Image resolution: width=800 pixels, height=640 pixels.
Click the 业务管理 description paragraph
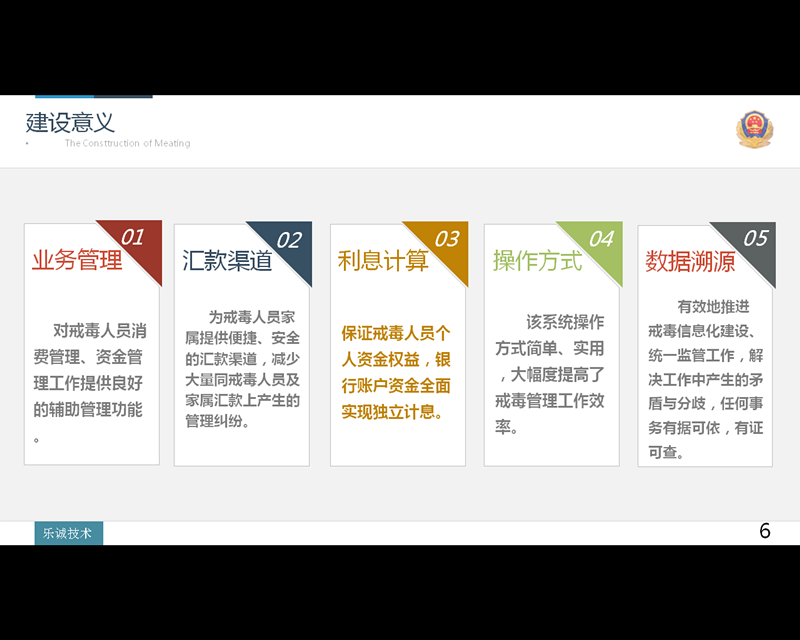(x=91, y=383)
